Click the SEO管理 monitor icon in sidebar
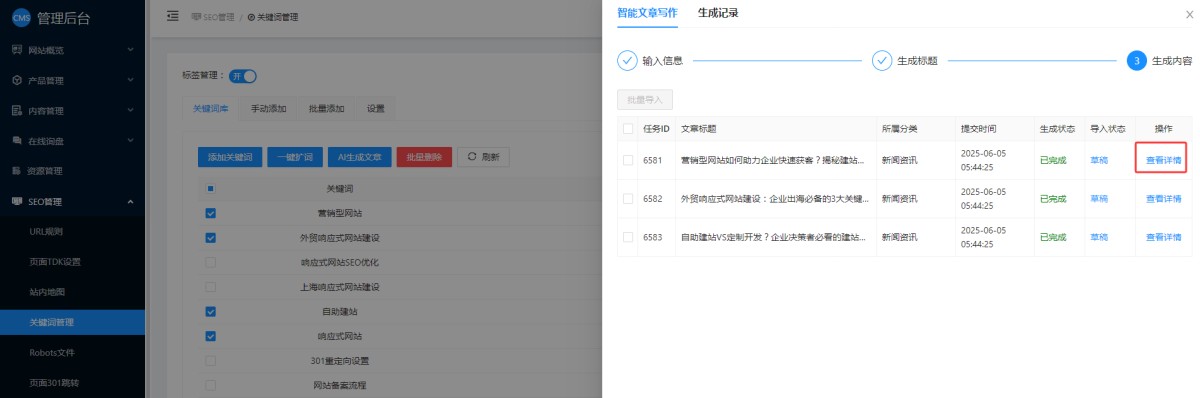Image resolution: width=1200 pixels, height=398 pixels. [17, 201]
